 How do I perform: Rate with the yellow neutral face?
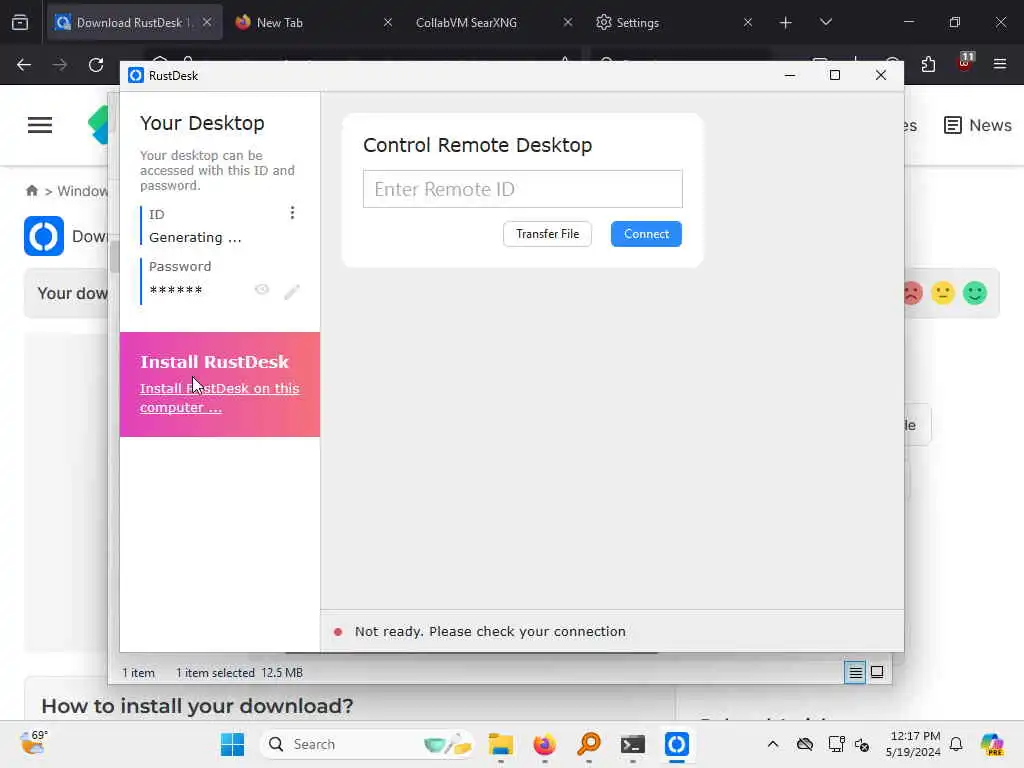tap(942, 293)
